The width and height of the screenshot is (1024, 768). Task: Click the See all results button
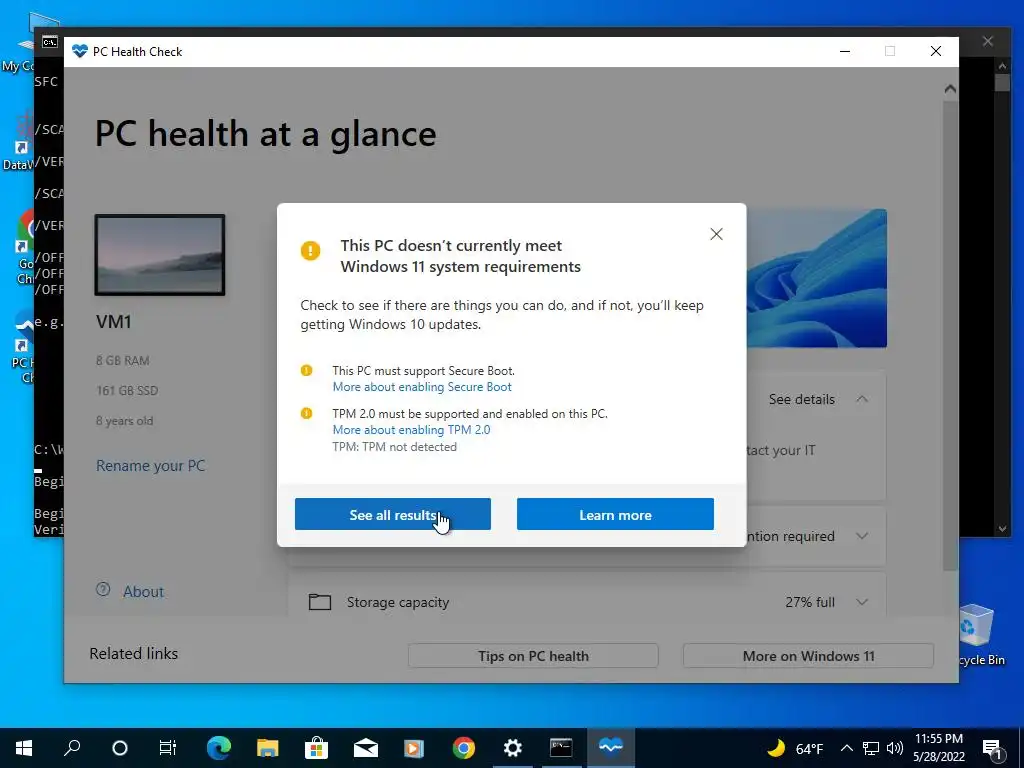pos(392,514)
